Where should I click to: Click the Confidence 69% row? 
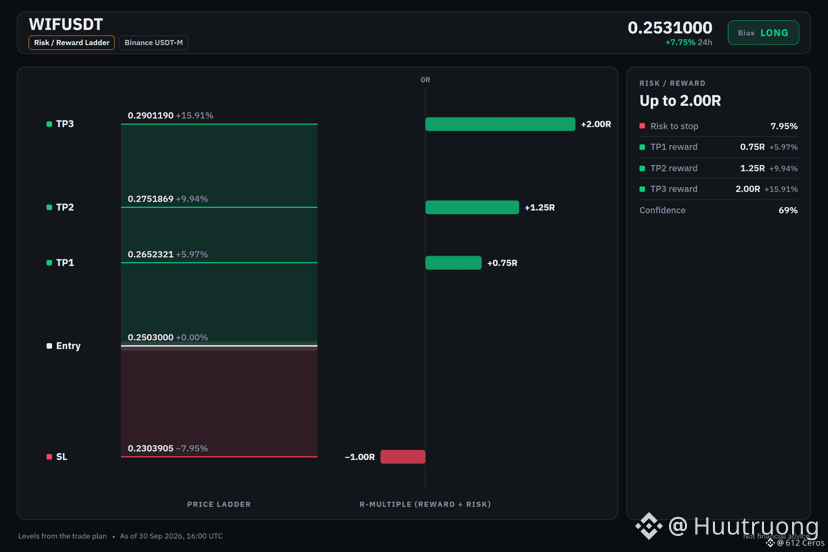pos(718,210)
